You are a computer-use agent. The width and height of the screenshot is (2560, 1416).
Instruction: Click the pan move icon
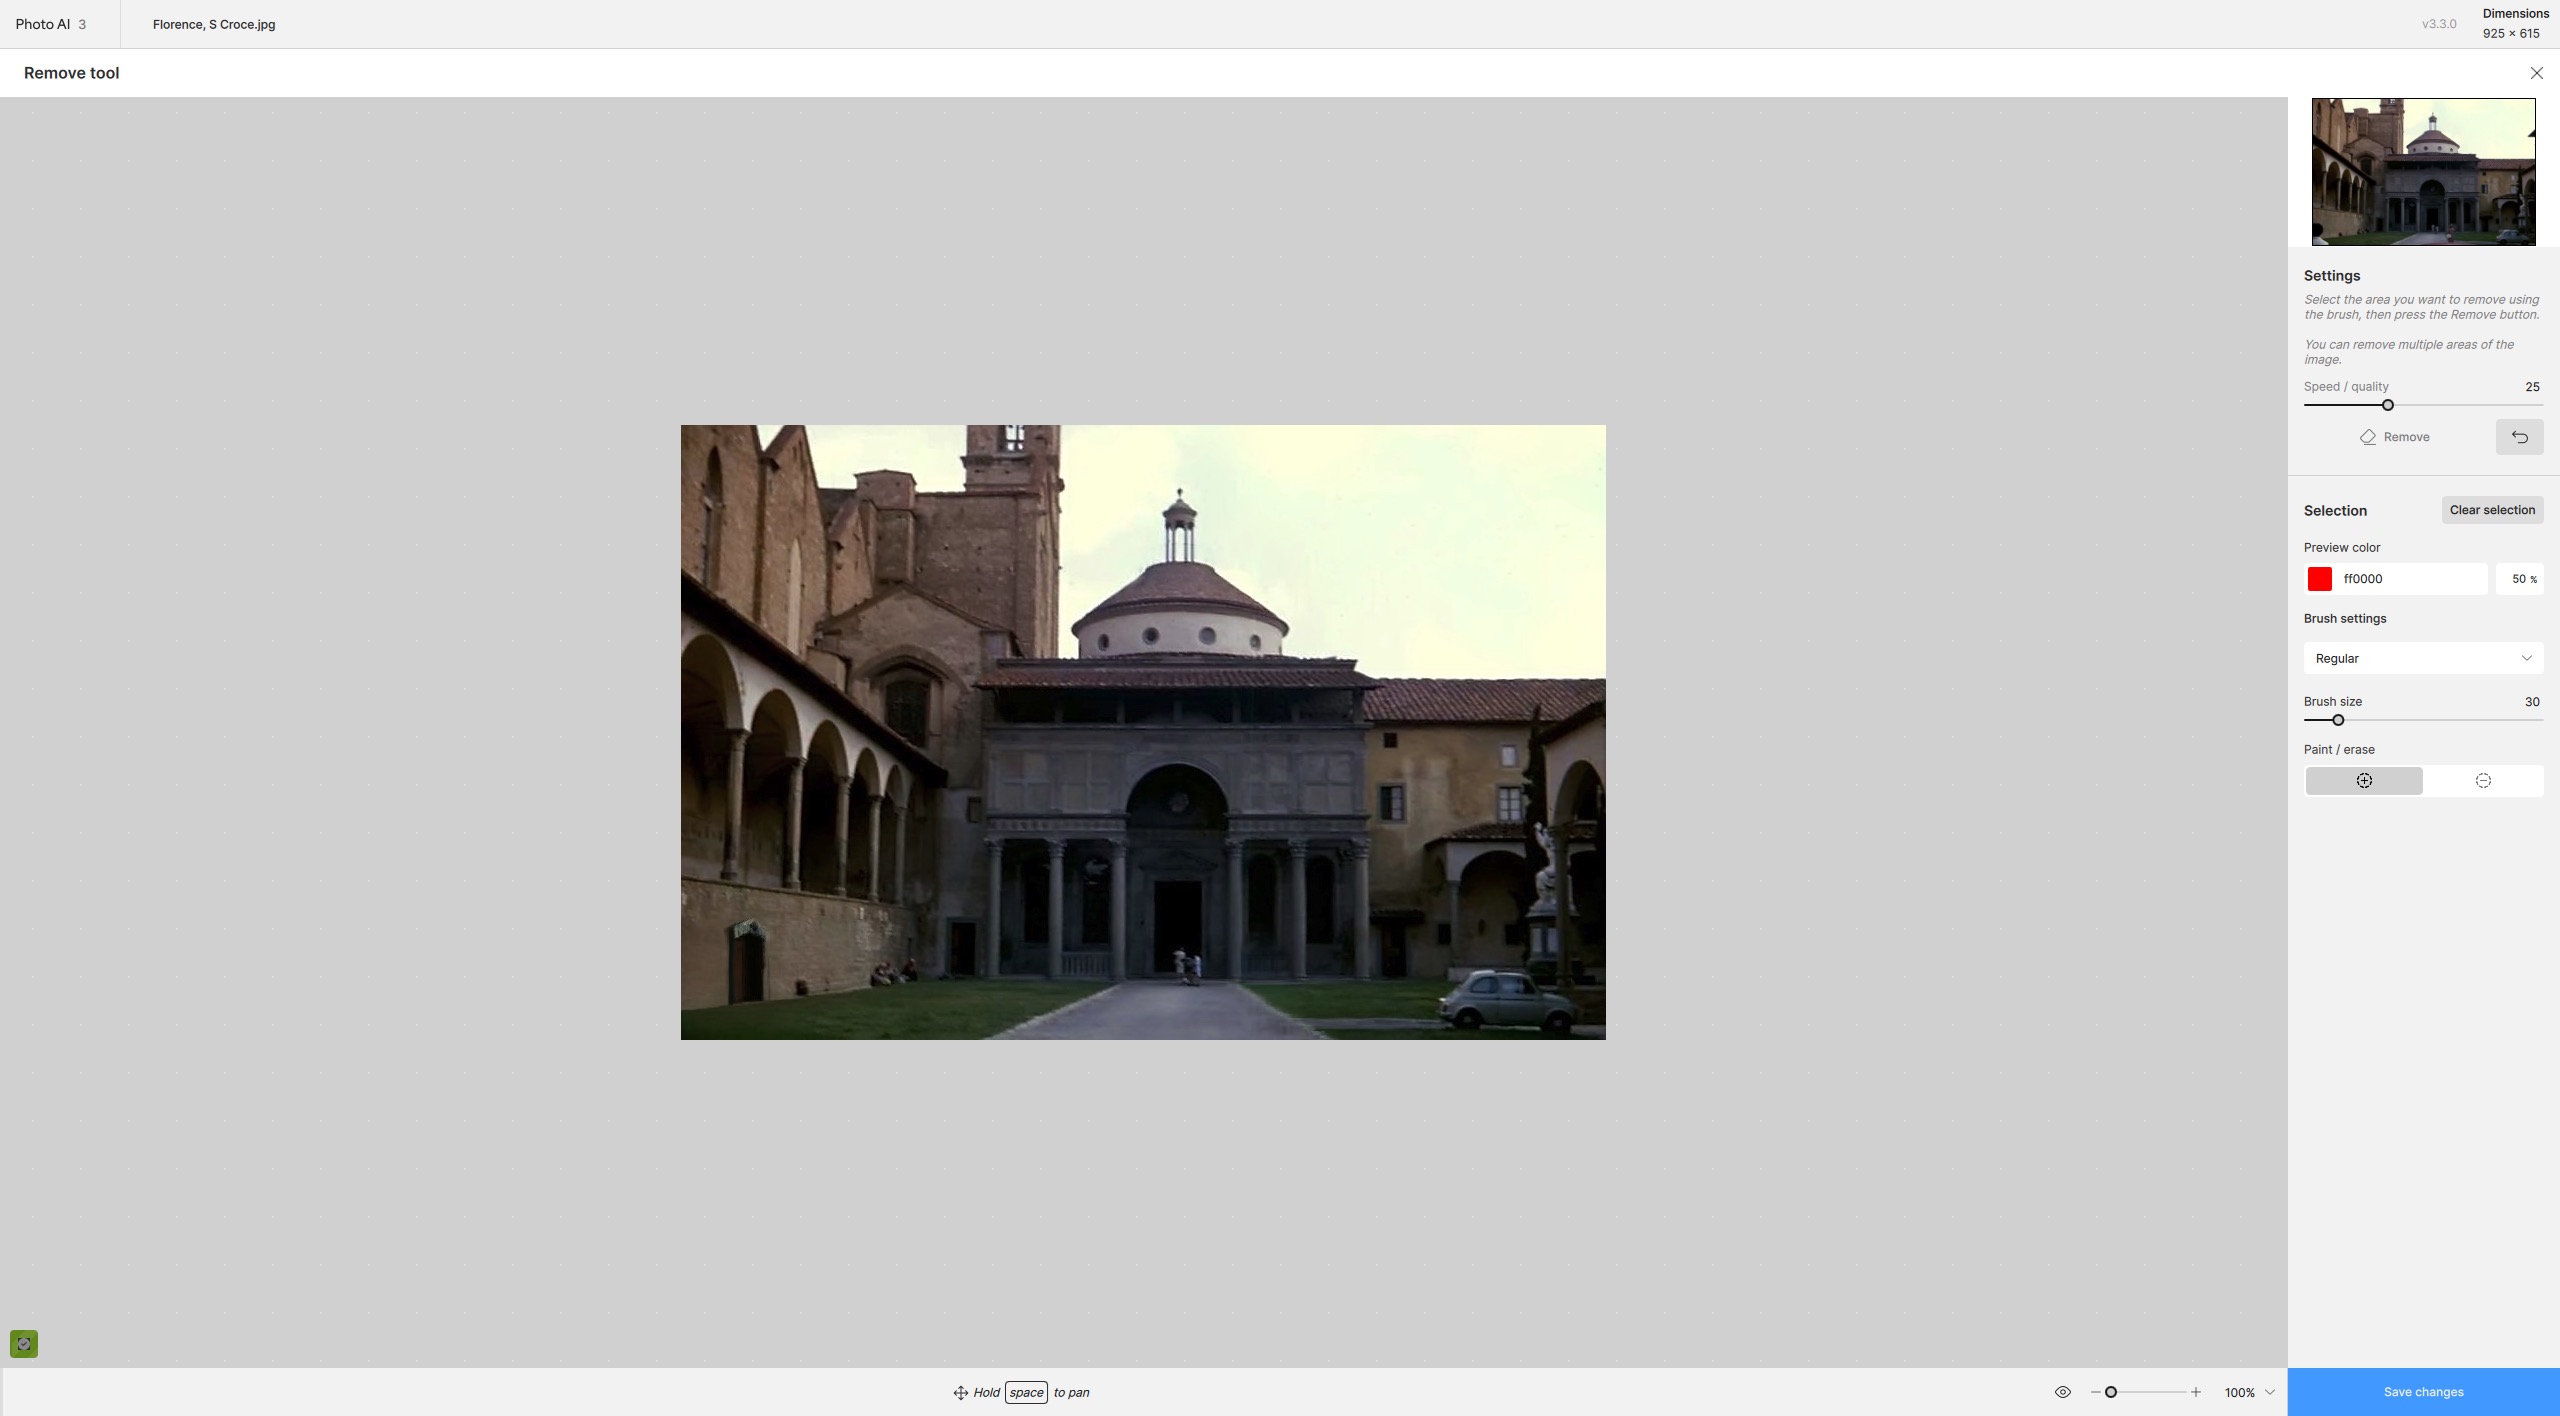pos(960,1393)
